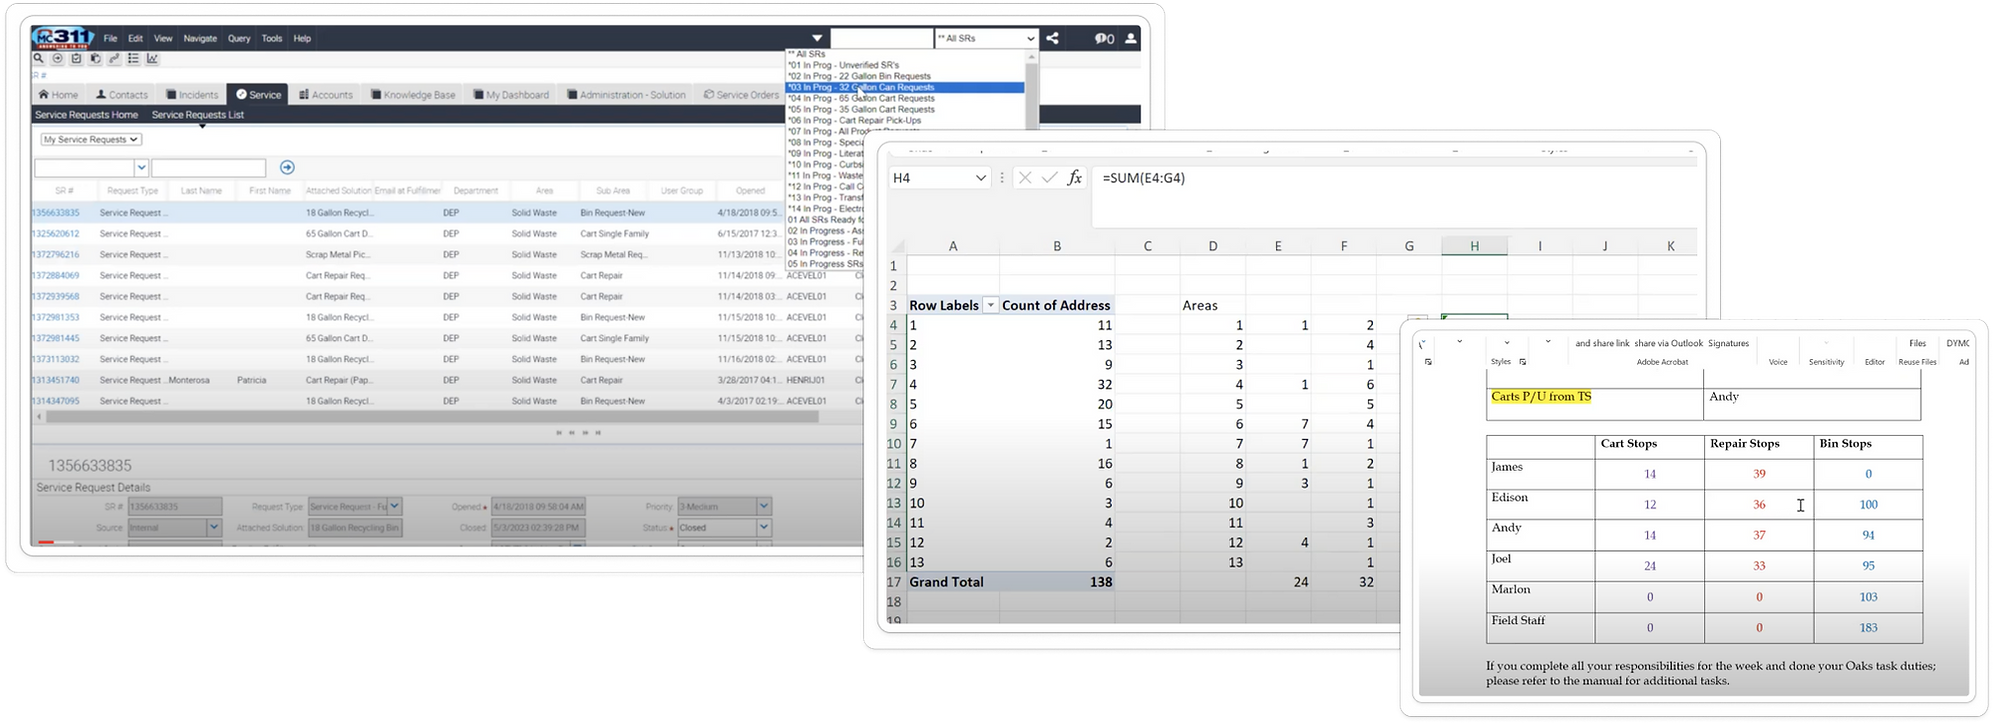
Task: Click the magnifying glass search icon
Action: point(39,59)
